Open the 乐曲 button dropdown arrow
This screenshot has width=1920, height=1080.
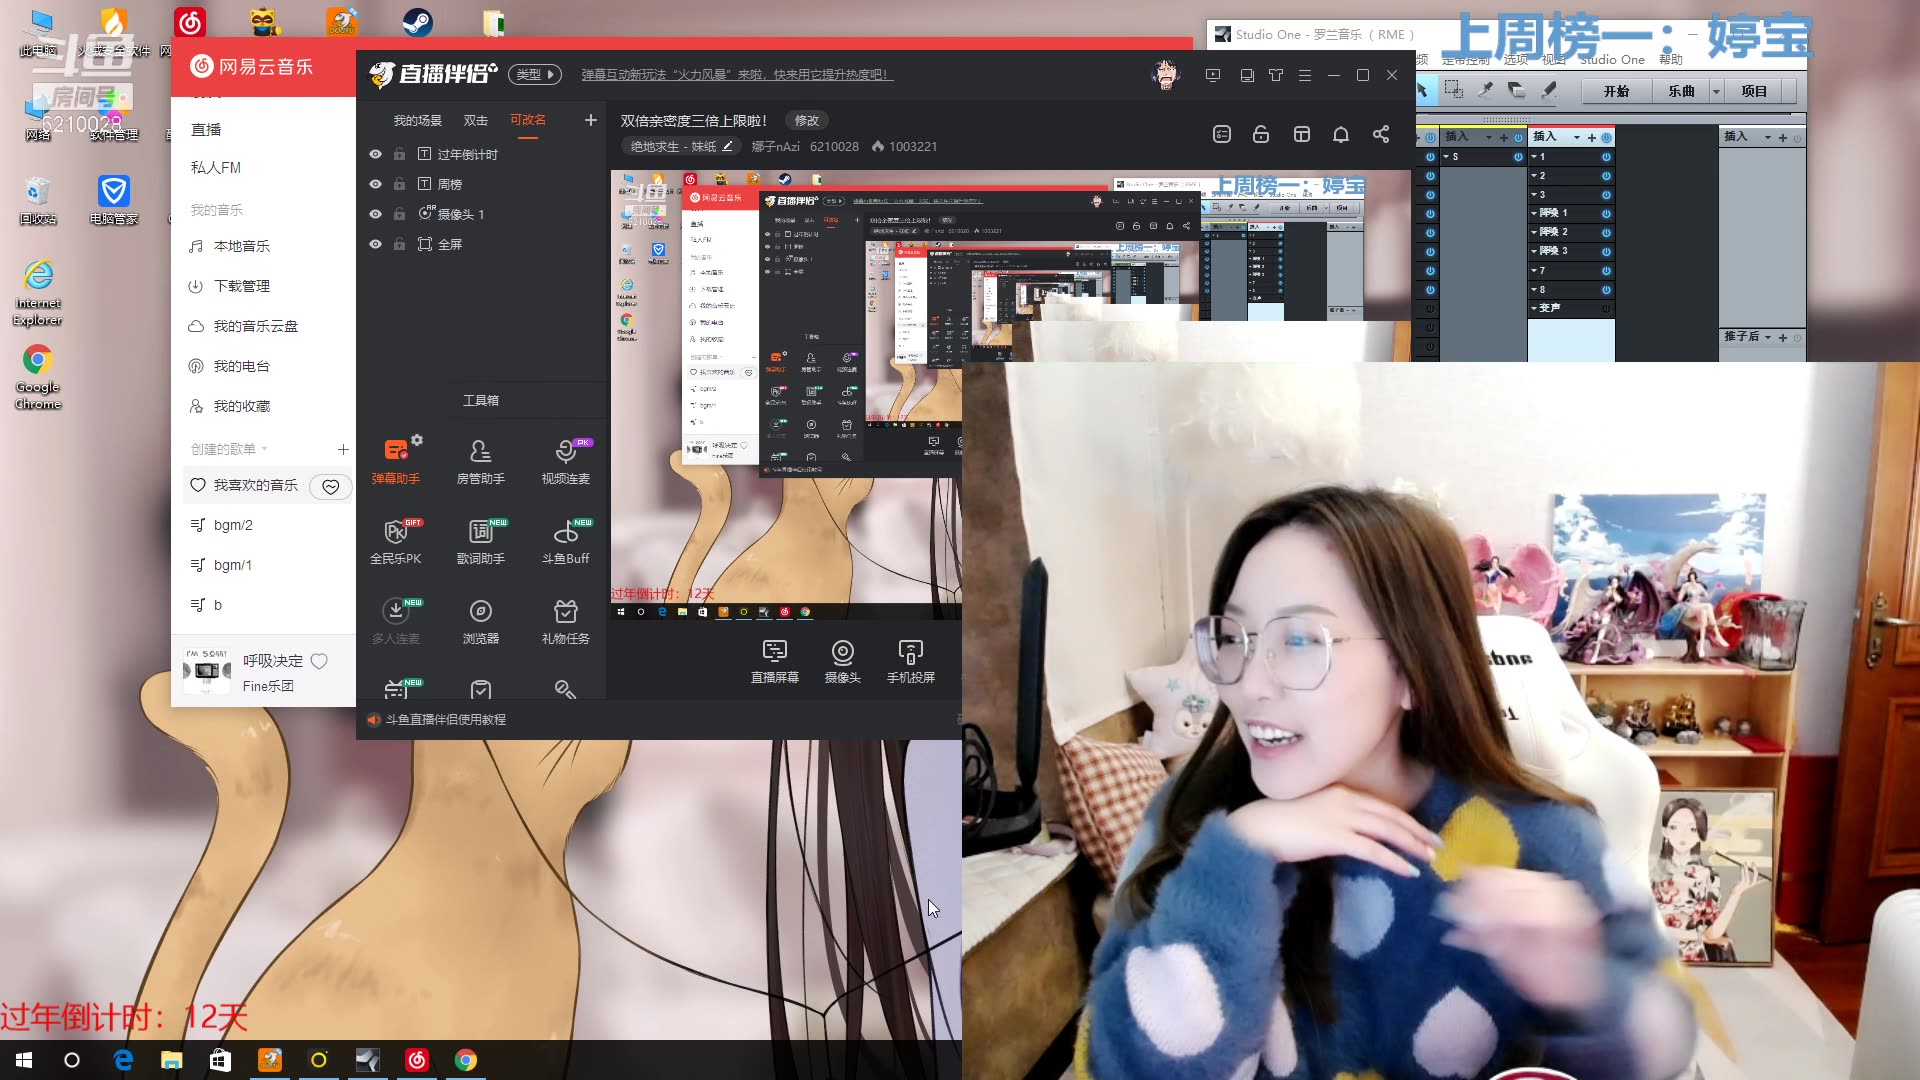1716,91
